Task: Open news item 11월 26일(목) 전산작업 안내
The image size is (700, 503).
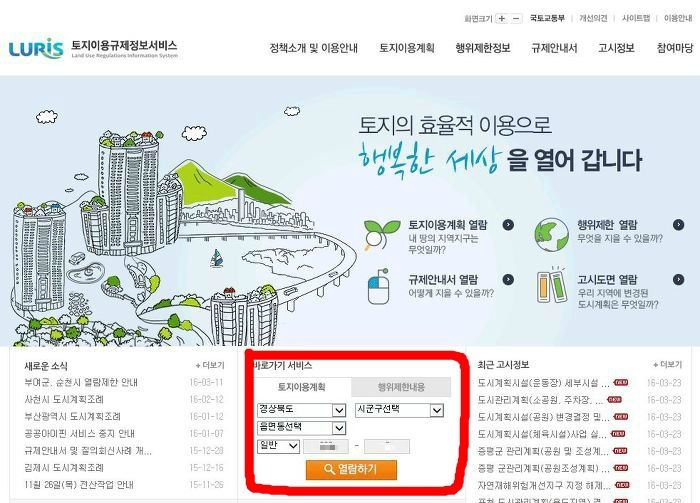Action: (x=79, y=485)
